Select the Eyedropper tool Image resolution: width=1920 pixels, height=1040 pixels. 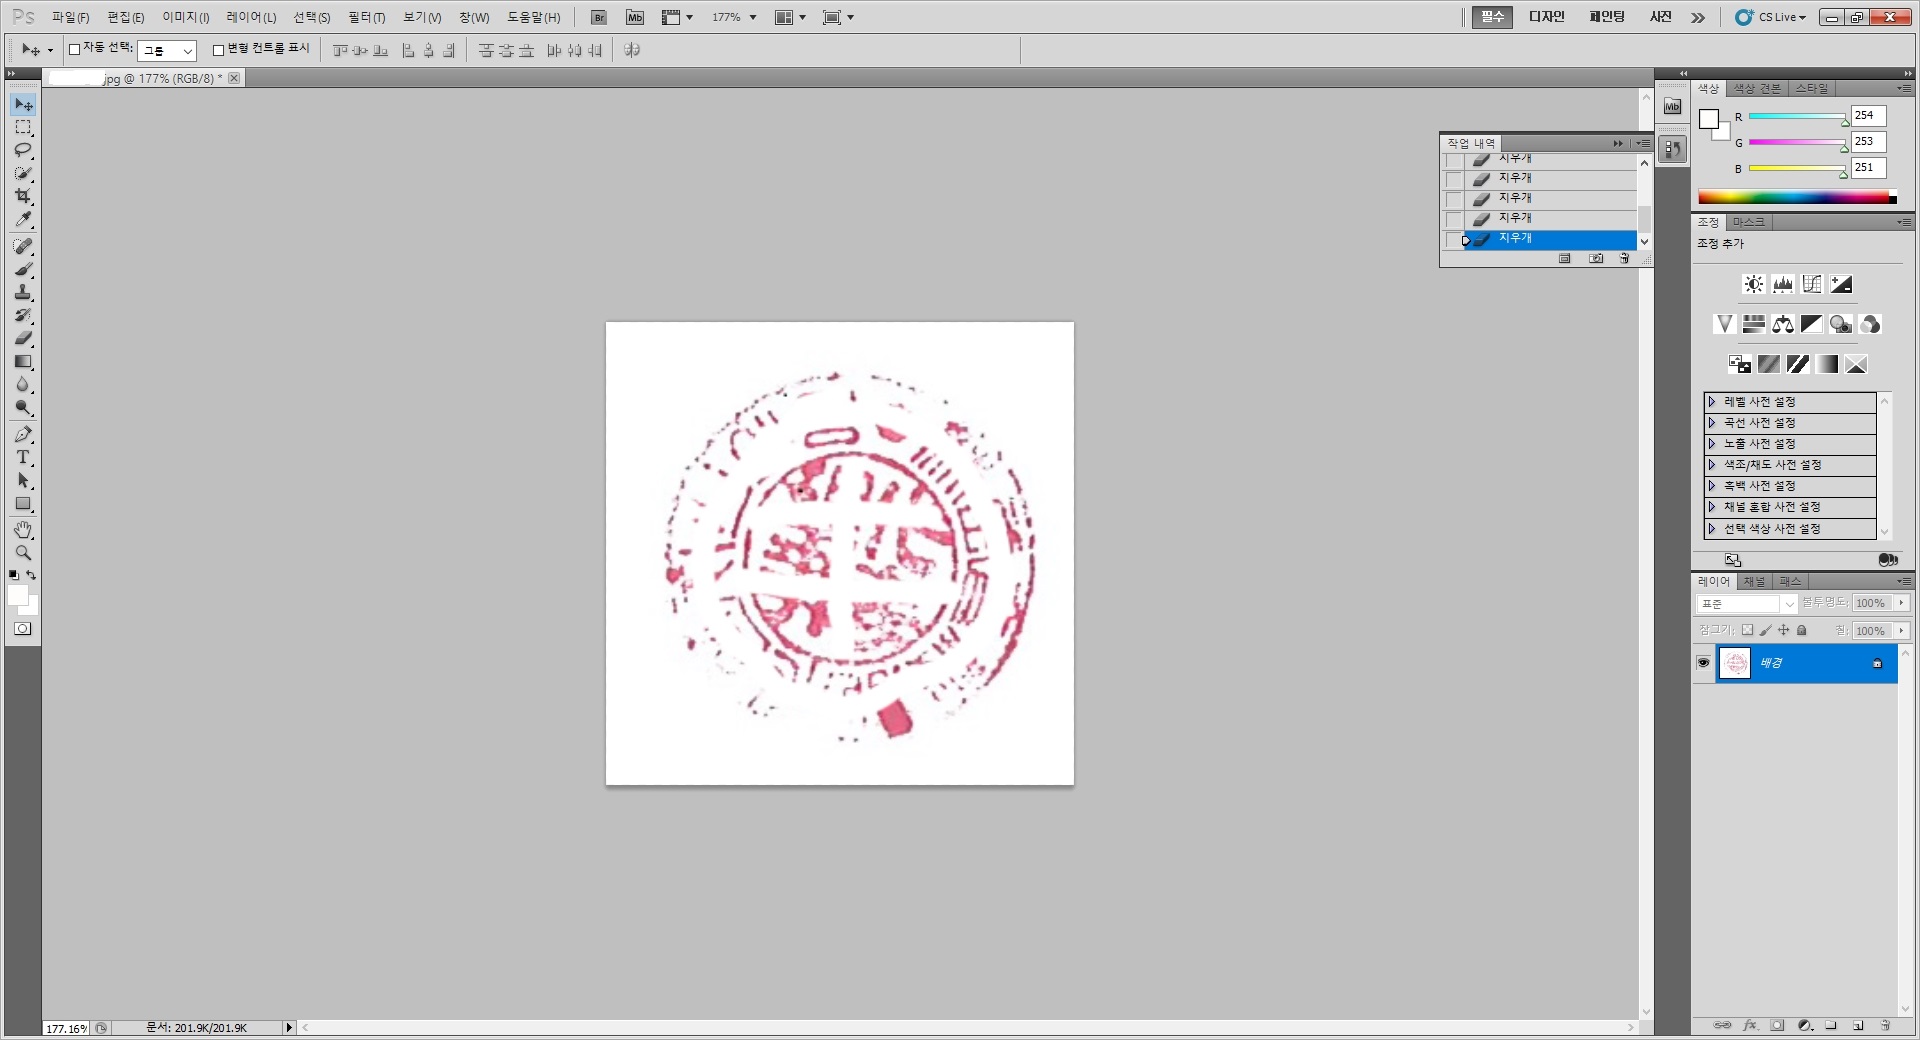tap(23, 220)
